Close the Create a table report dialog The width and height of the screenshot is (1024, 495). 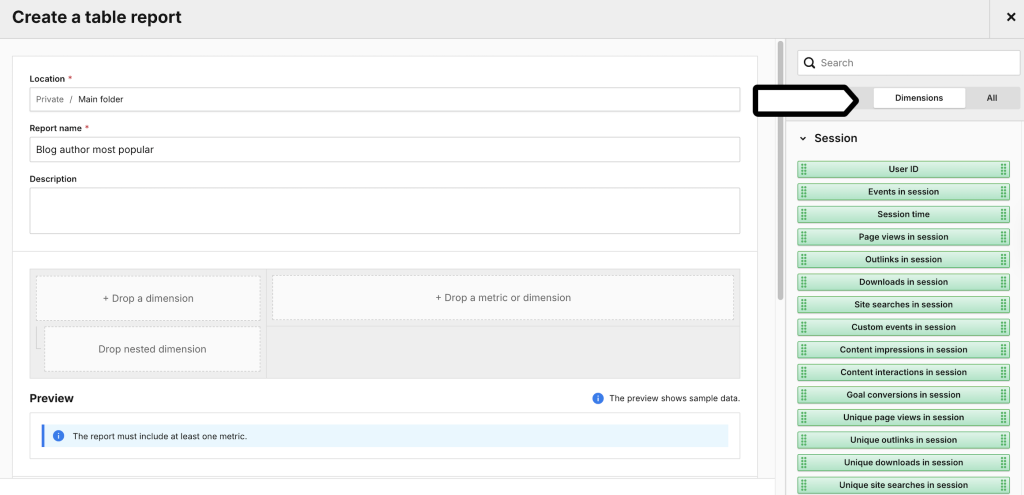[x=1011, y=18]
